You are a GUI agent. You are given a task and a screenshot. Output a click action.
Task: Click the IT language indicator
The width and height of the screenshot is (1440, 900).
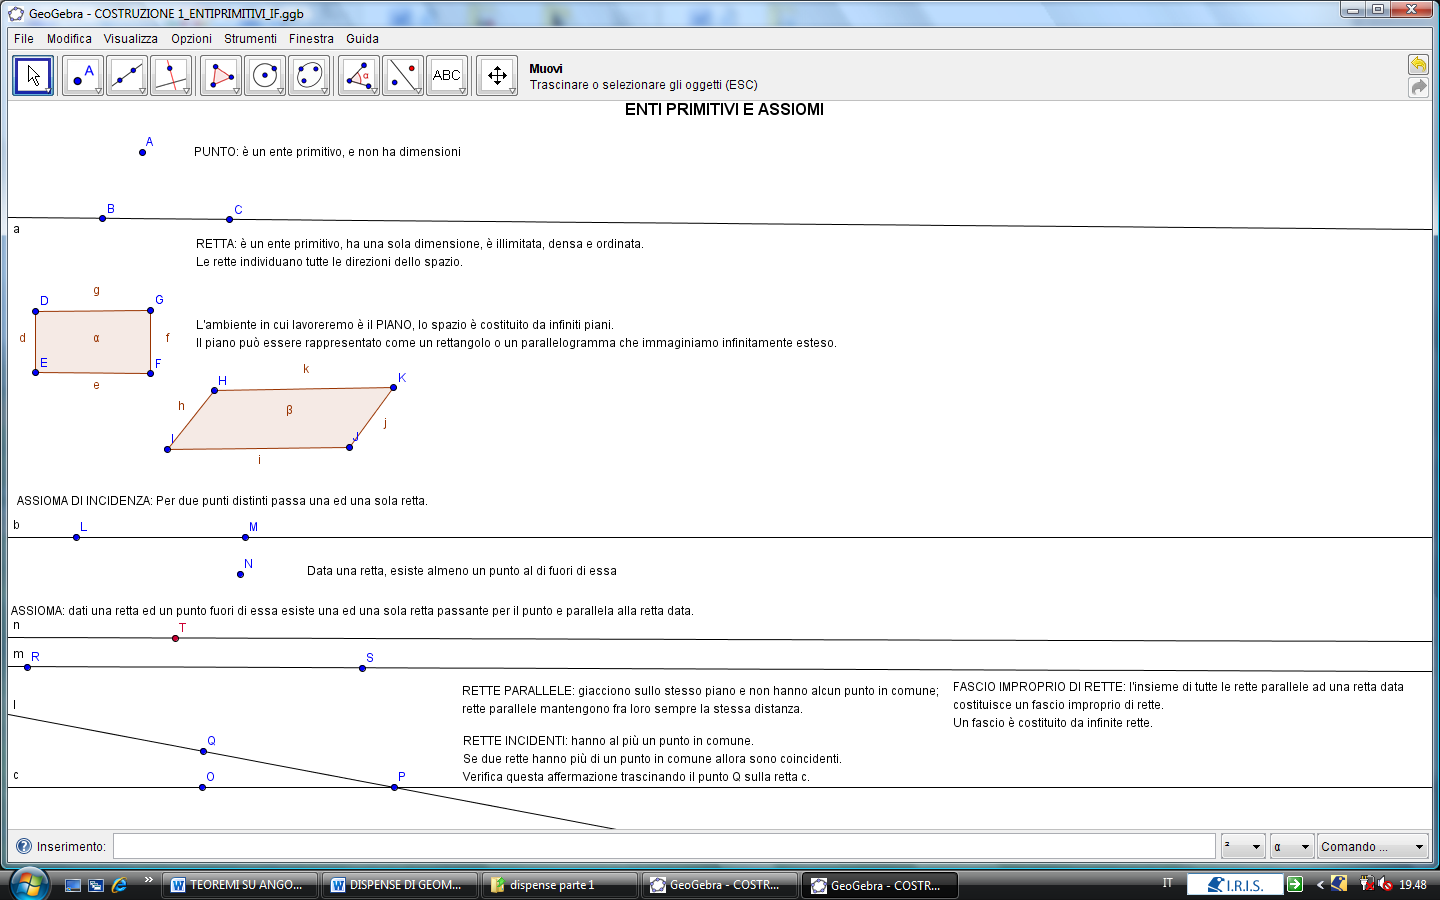point(1167,883)
